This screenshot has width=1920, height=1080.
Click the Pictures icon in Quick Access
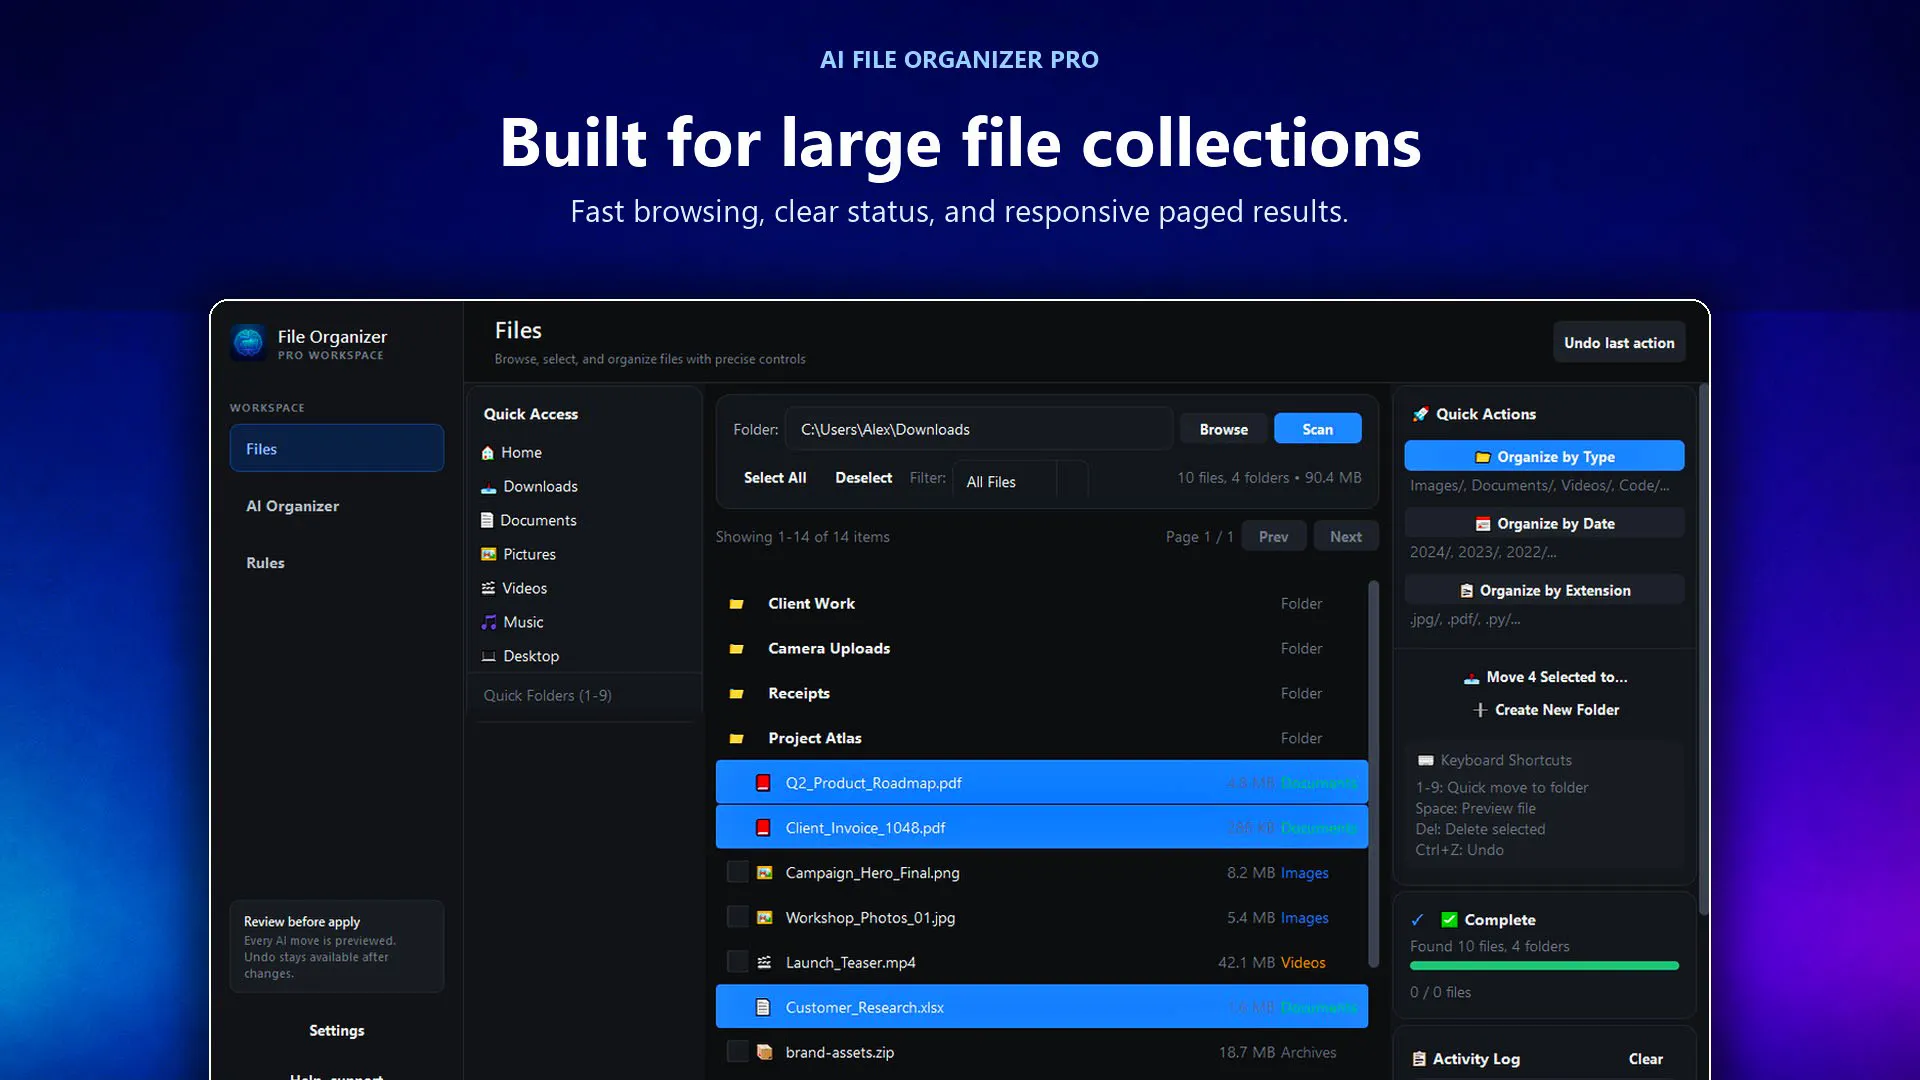pos(488,554)
